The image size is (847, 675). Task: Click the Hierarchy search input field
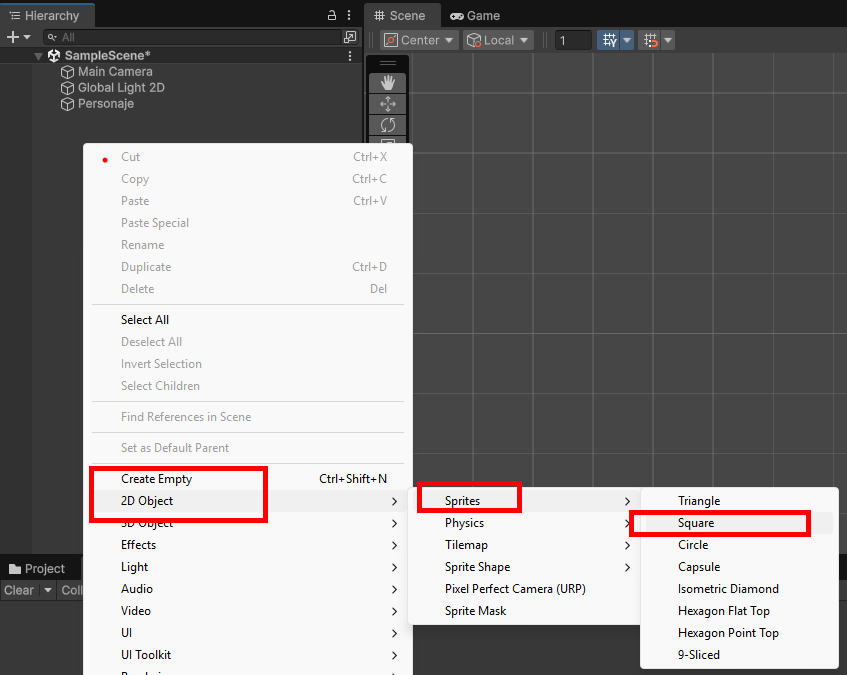[190, 37]
